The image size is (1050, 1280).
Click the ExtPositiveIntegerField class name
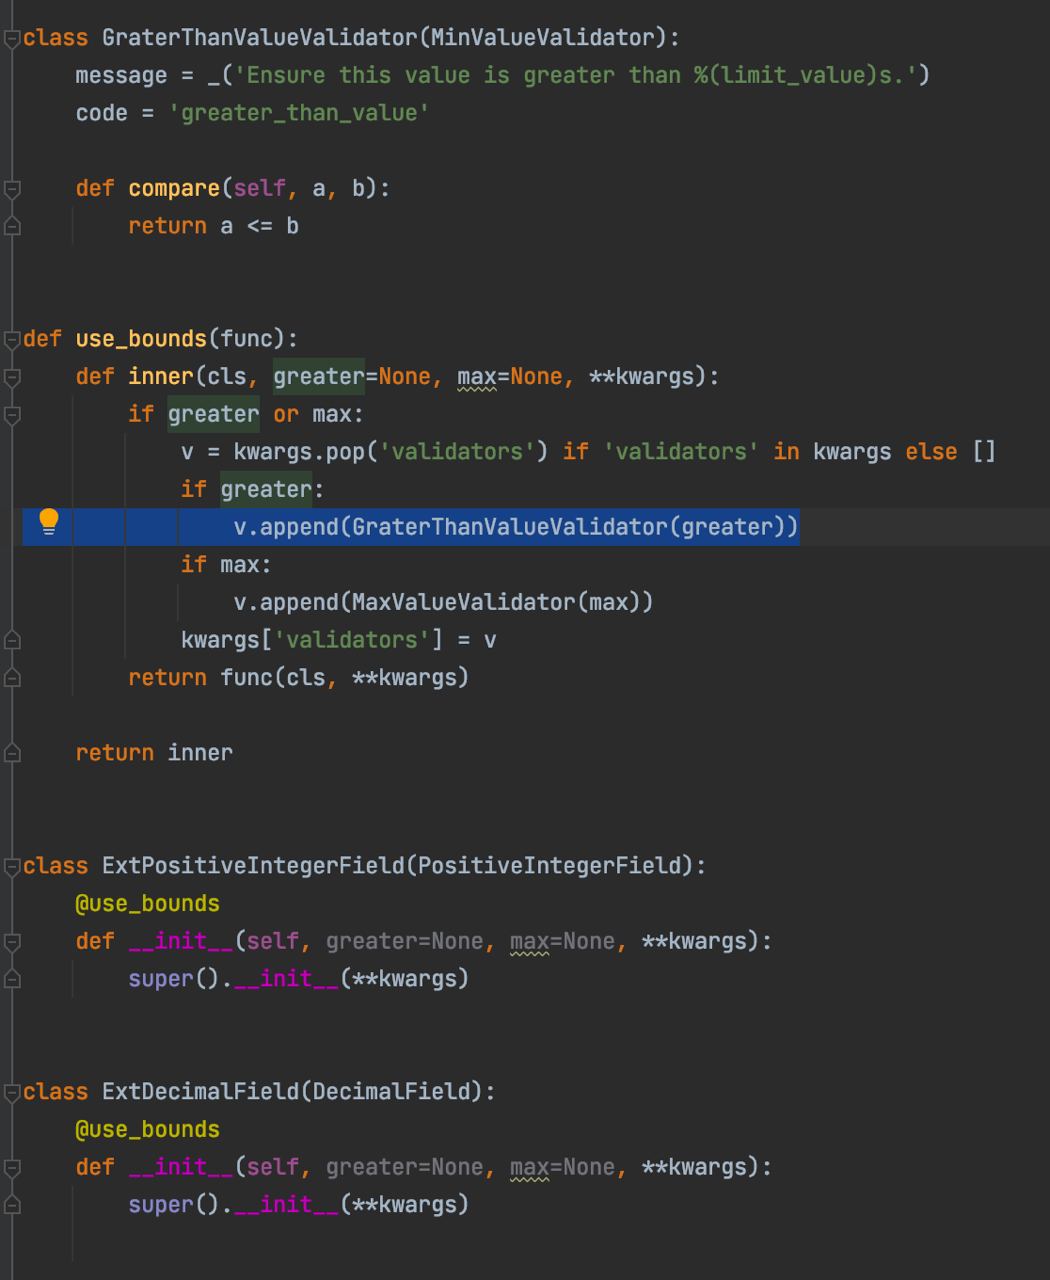253,866
